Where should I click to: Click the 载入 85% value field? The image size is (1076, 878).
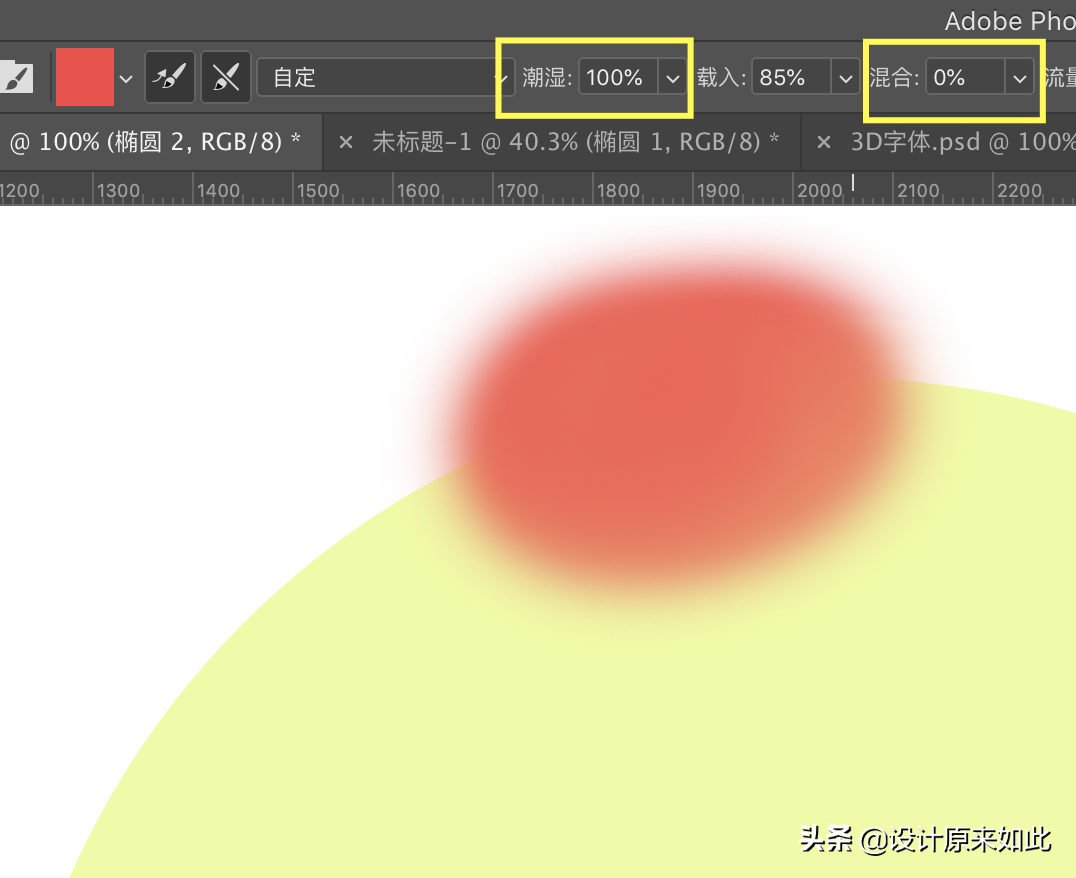pyautogui.click(x=791, y=77)
